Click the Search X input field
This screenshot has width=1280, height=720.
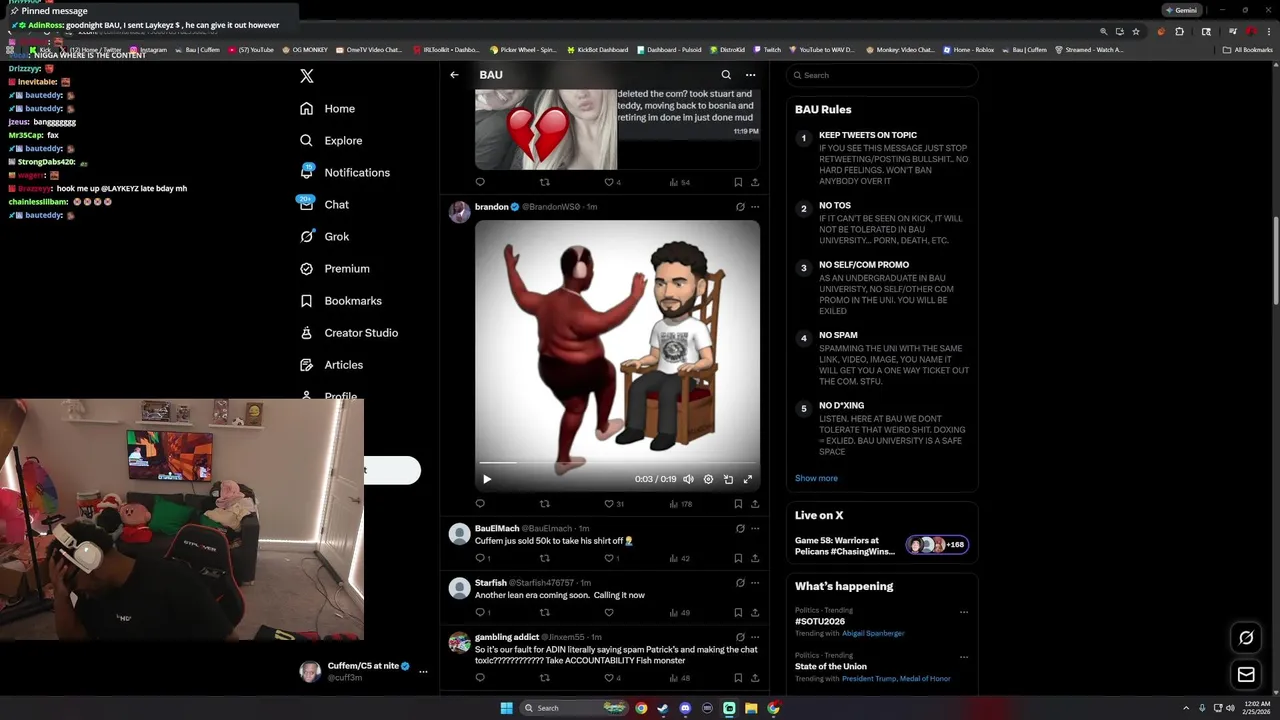coord(882,75)
